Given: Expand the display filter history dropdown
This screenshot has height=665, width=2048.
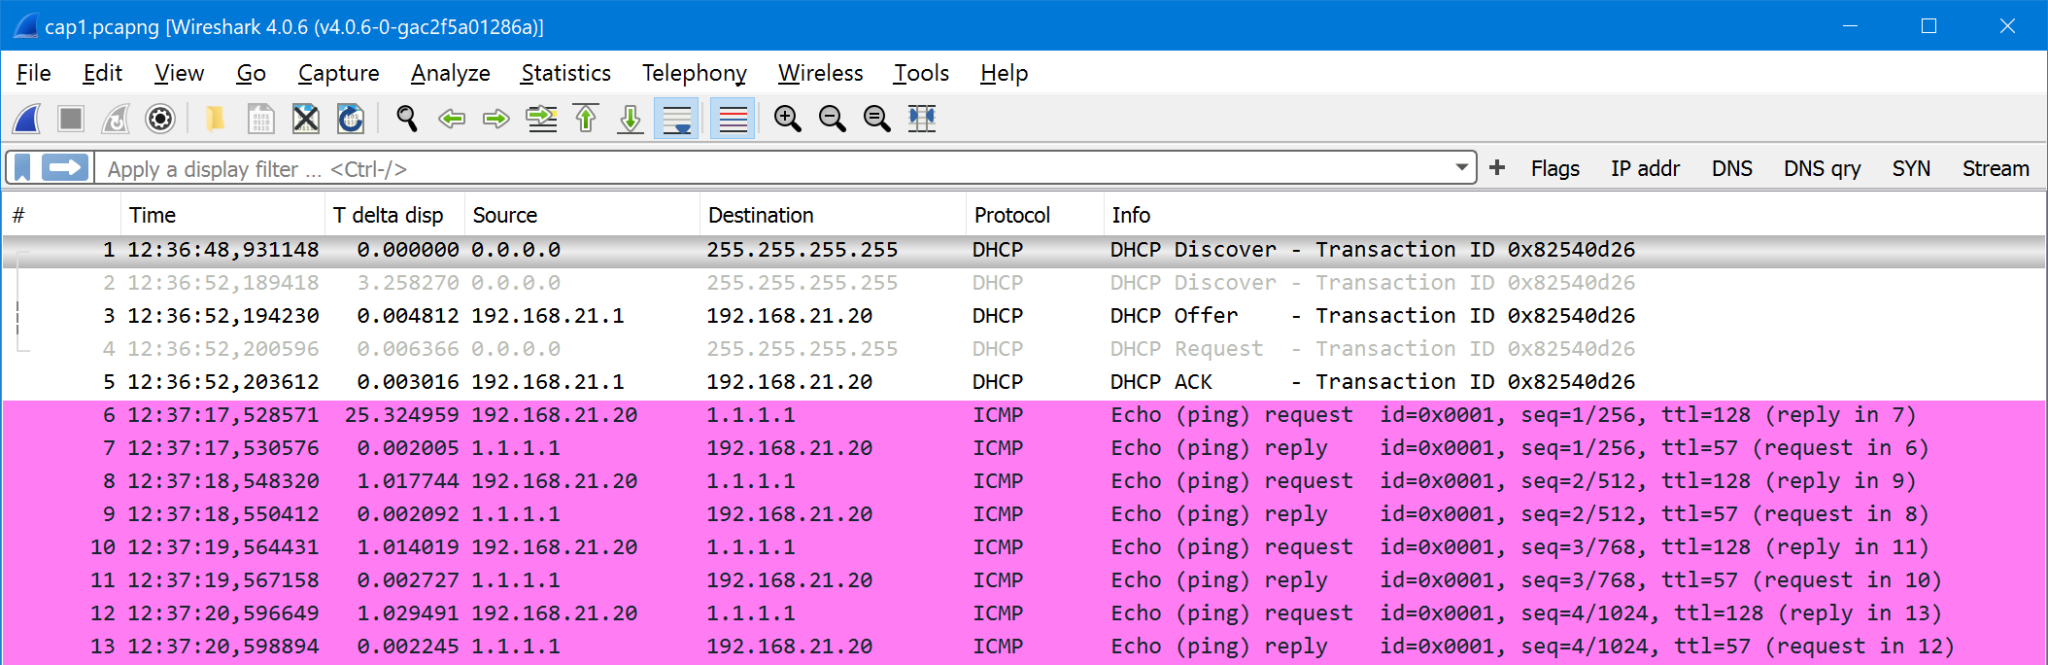Looking at the screenshot, I should (x=1462, y=168).
